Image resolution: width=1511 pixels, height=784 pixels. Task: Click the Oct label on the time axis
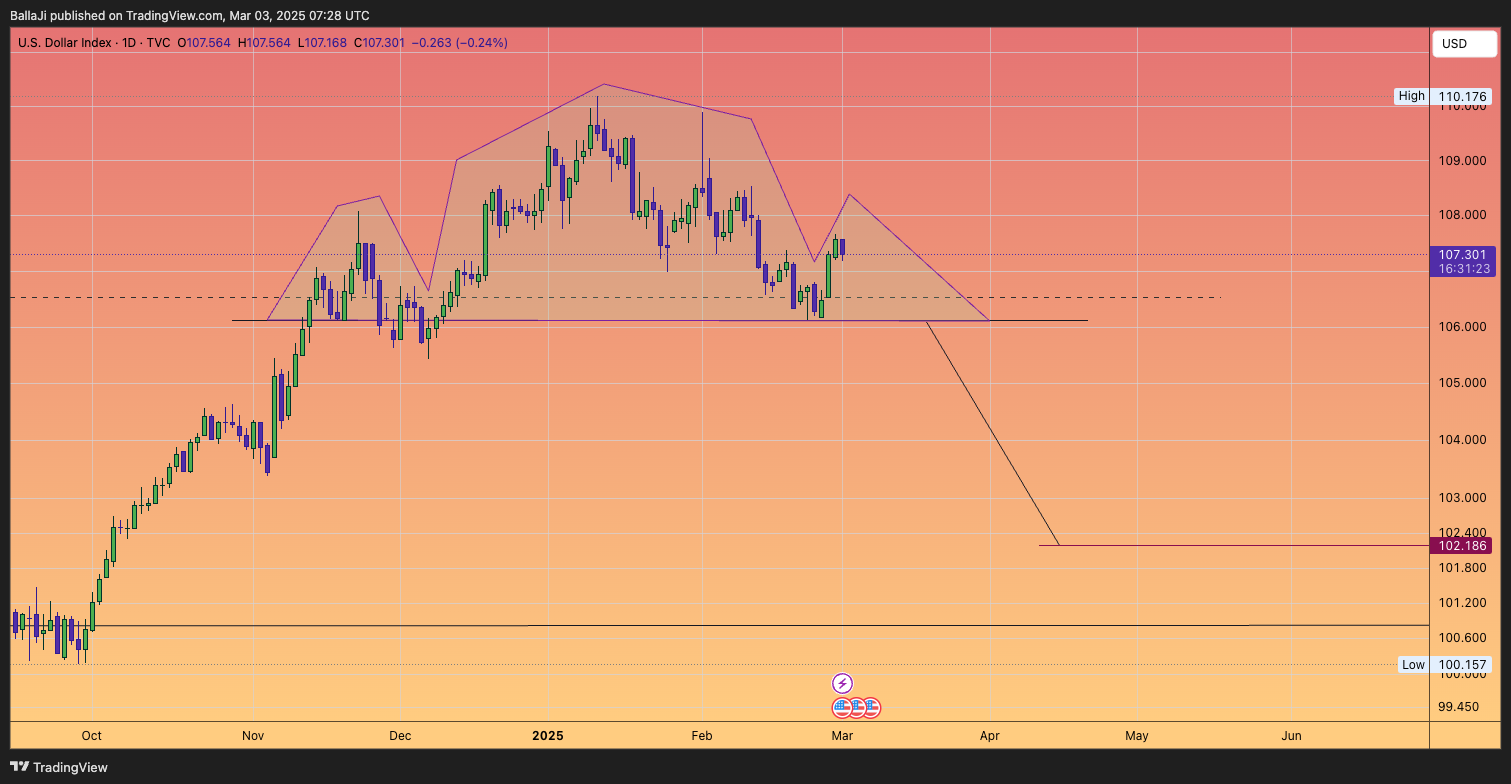(x=91, y=736)
